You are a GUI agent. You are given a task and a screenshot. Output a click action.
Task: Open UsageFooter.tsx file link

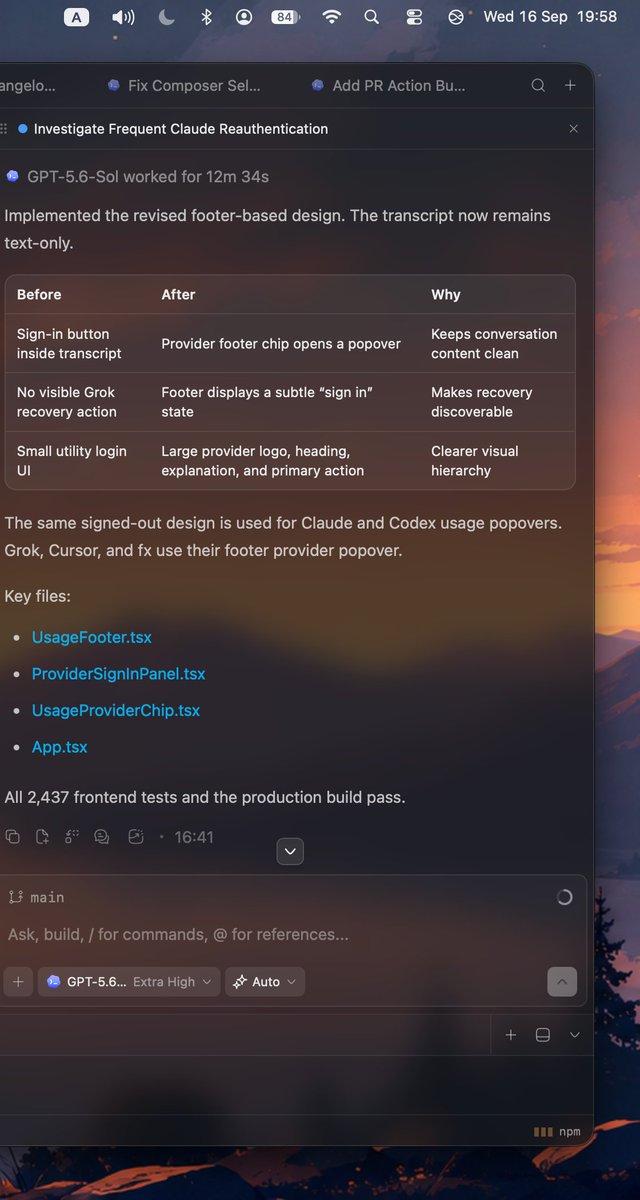[x=92, y=637]
